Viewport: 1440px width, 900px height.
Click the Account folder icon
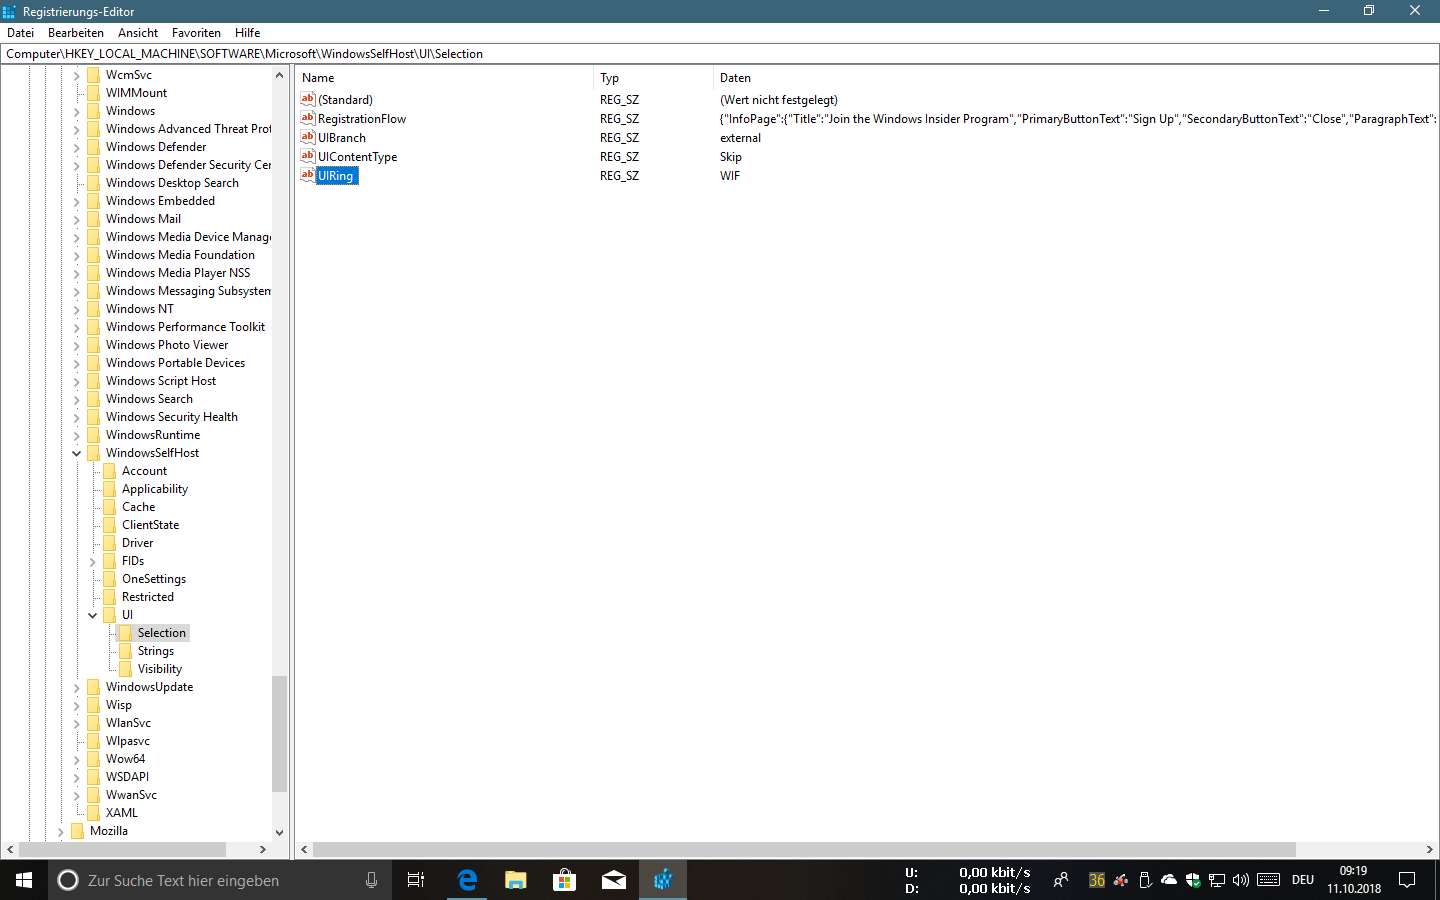coord(110,471)
